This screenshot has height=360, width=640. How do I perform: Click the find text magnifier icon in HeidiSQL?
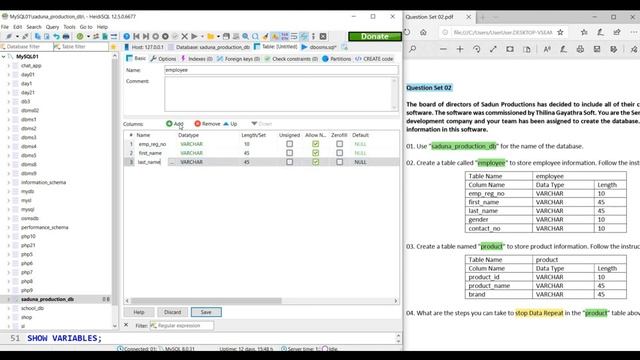tap(245, 36)
